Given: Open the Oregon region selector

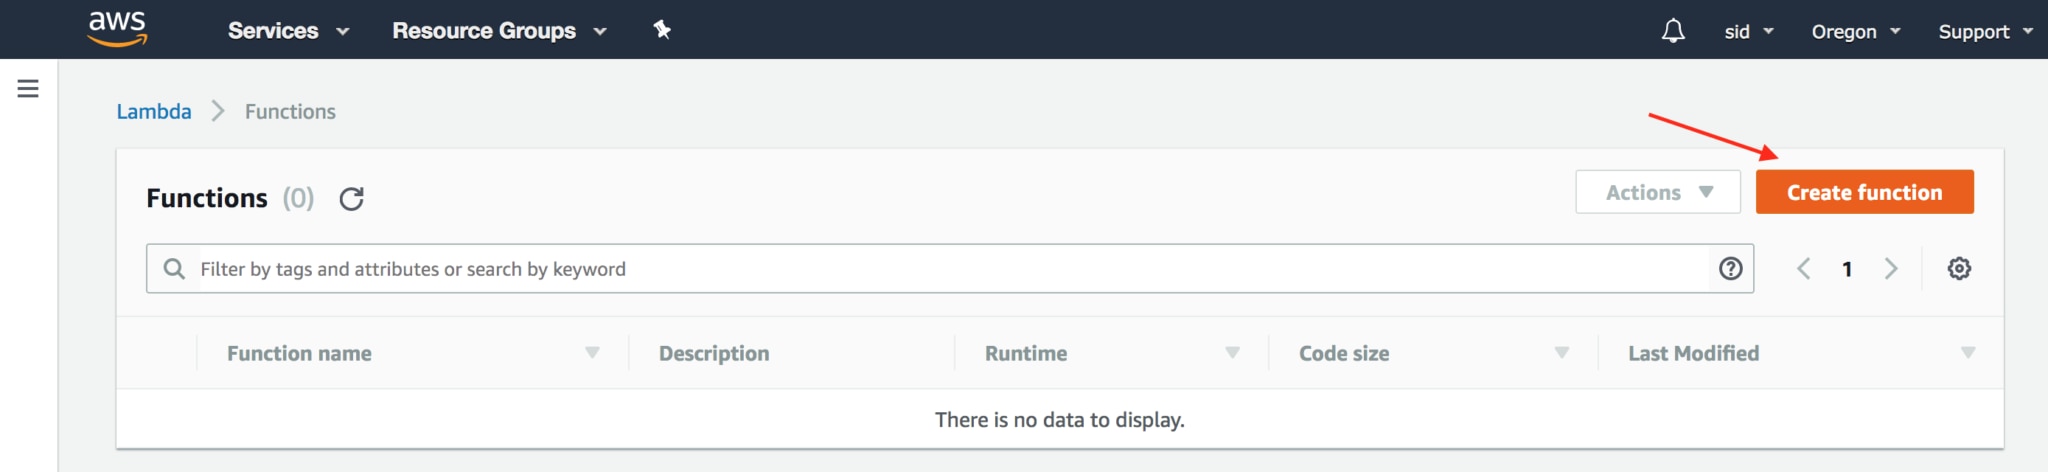Looking at the screenshot, I should (1855, 32).
